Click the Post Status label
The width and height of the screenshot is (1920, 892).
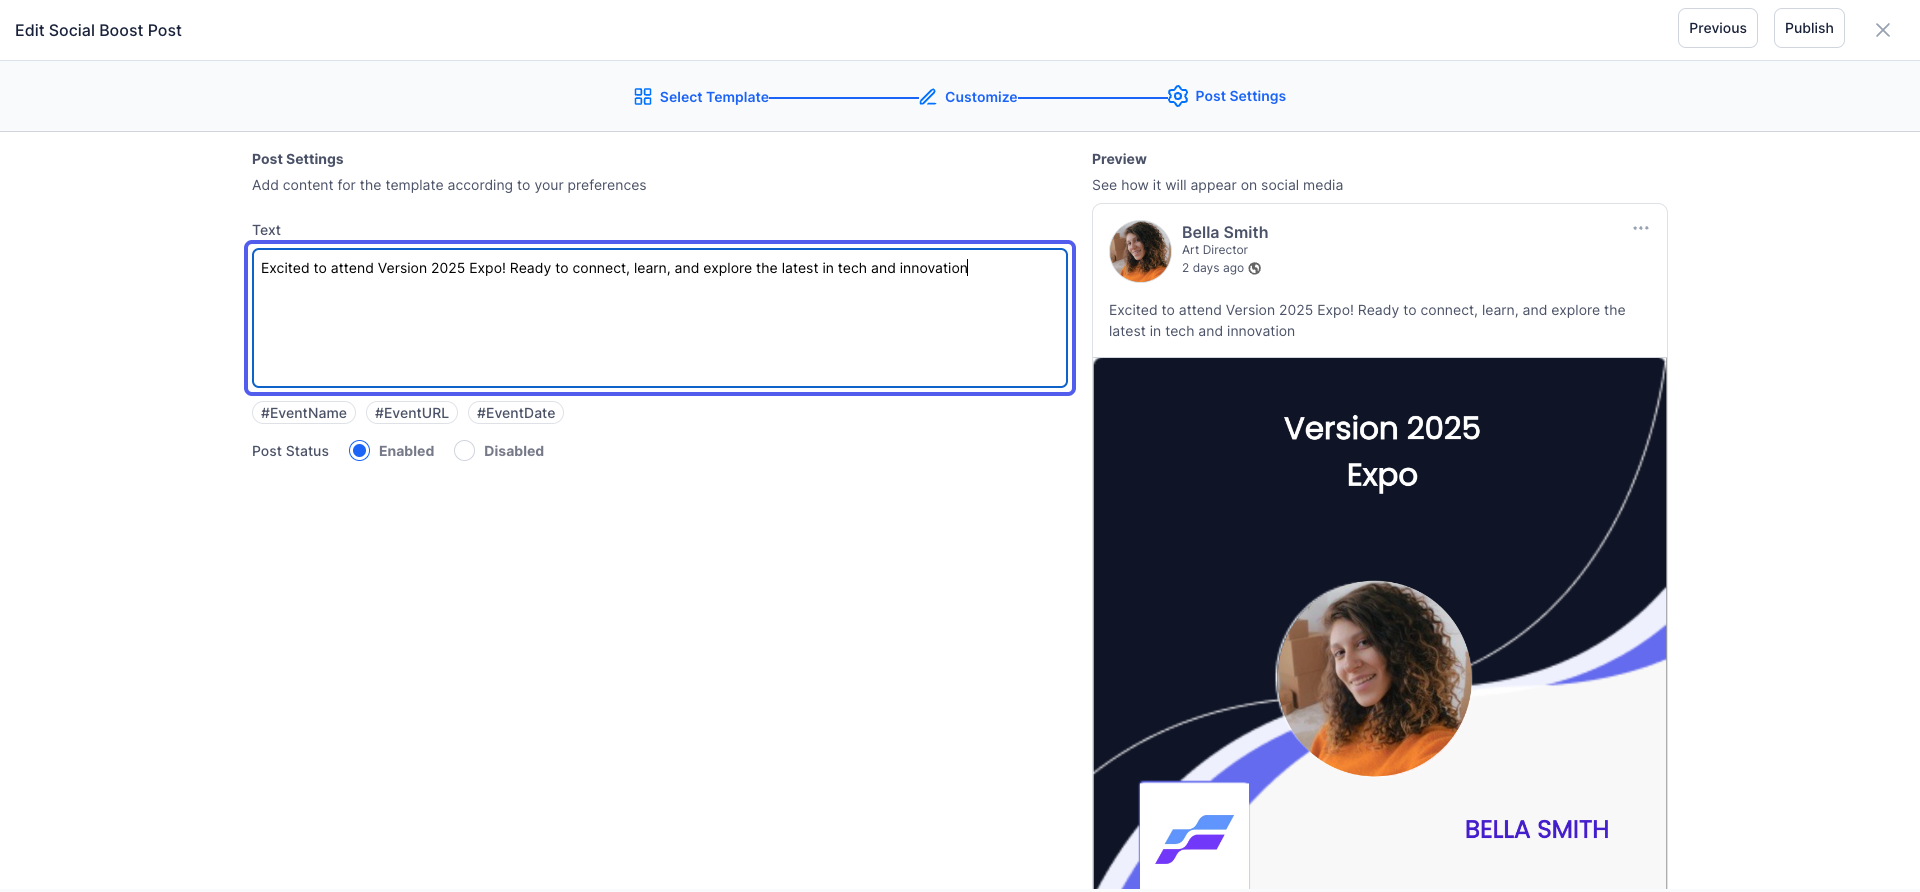(x=290, y=451)
